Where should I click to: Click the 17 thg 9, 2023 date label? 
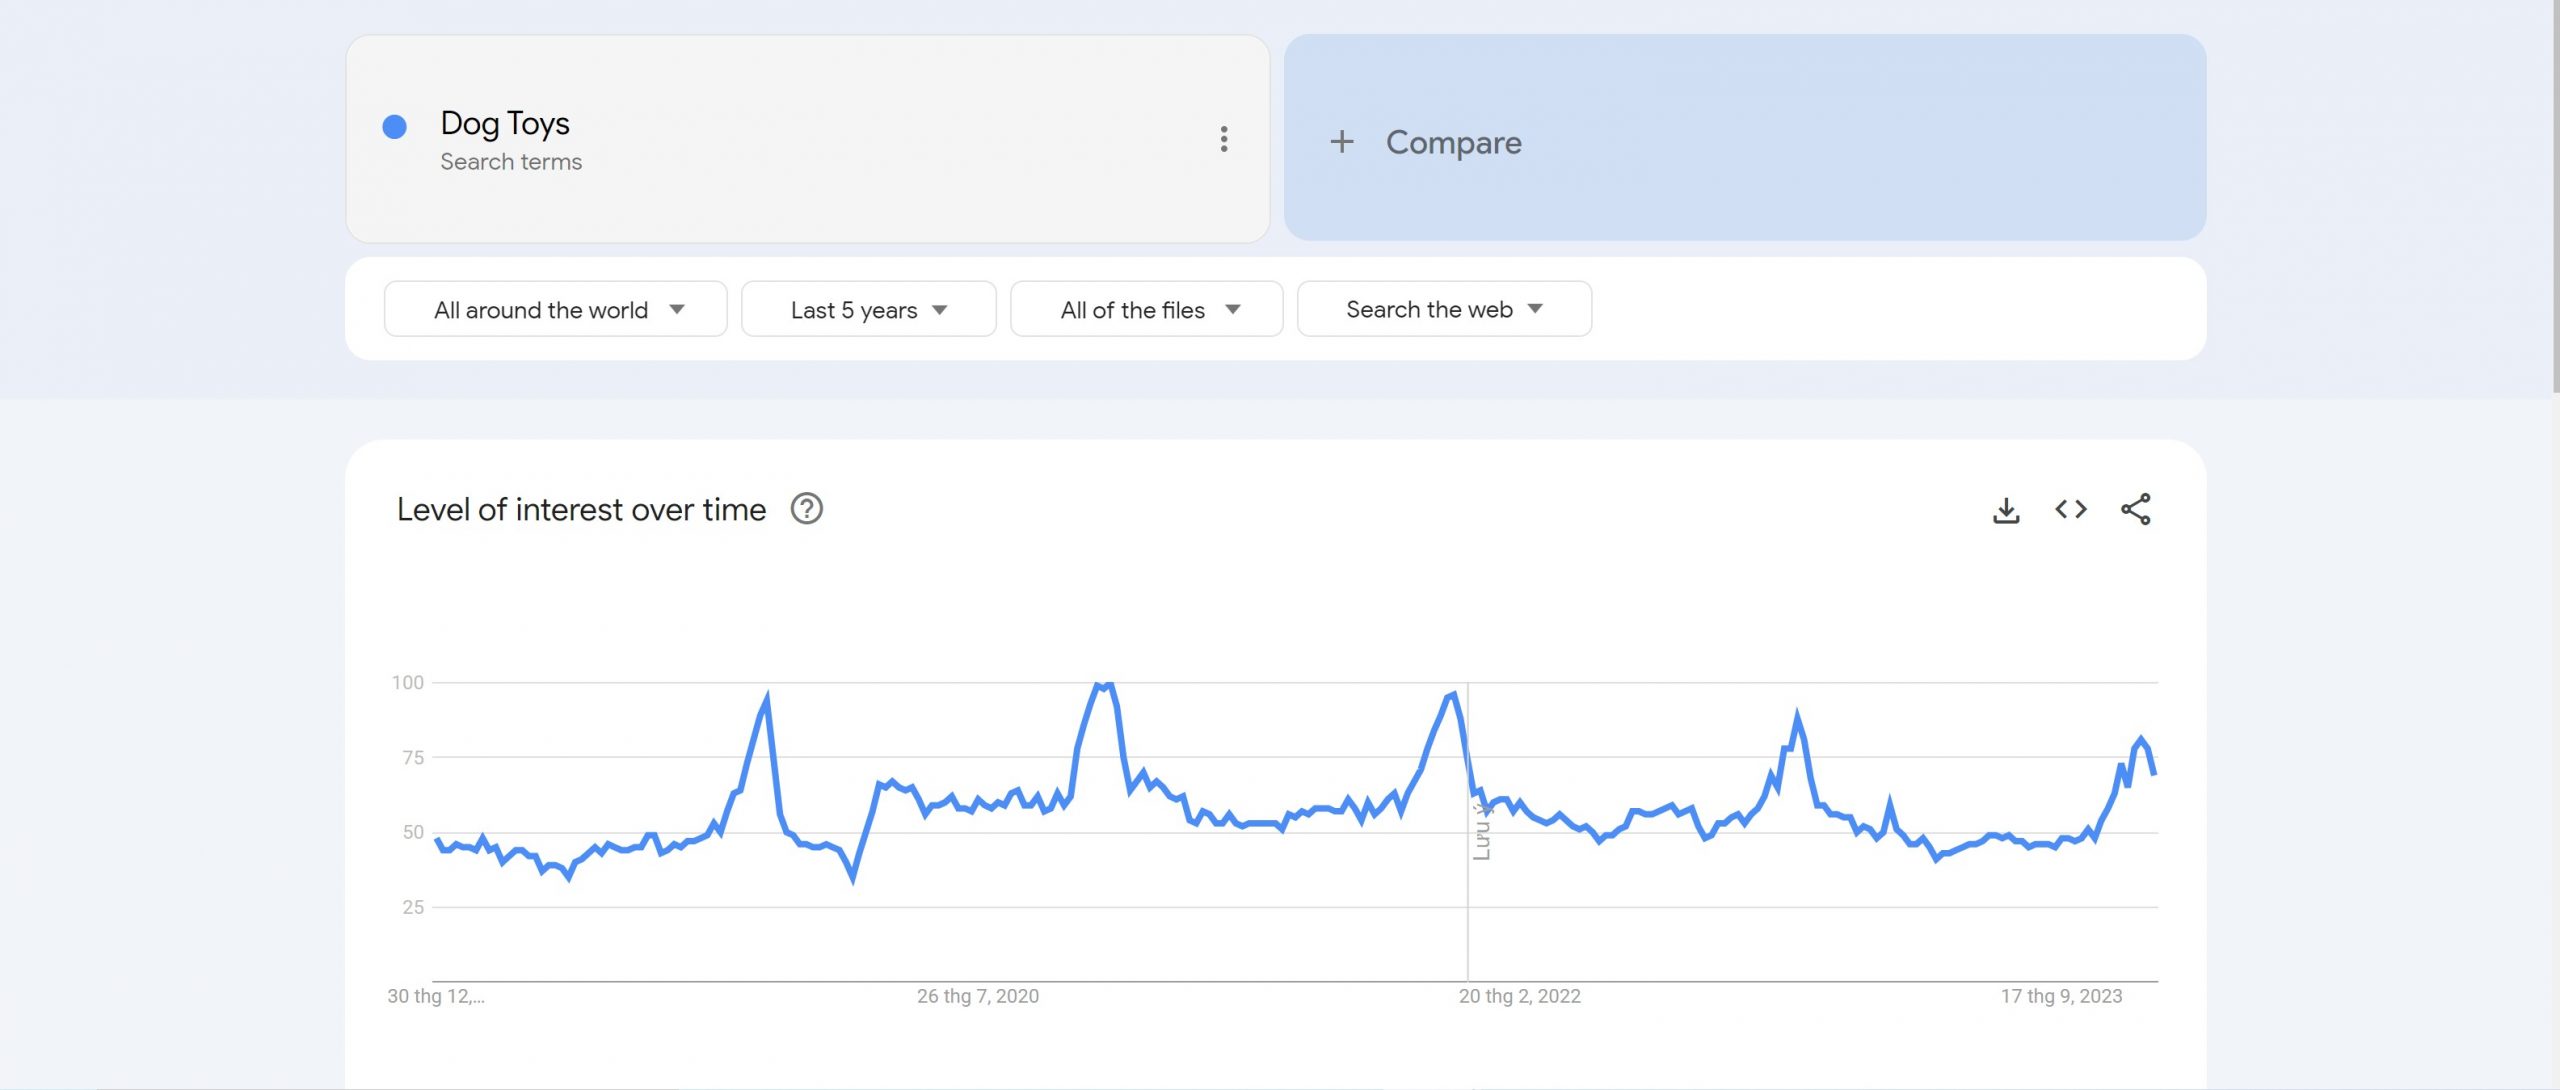(2061, 996)
